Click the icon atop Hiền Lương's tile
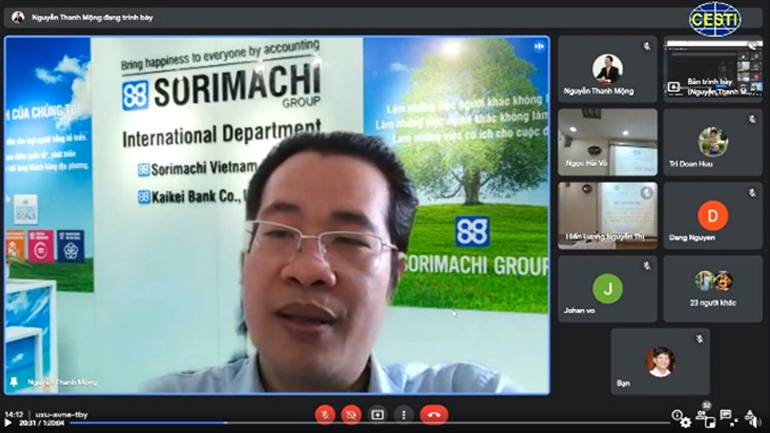This screenshot has height=433, width=770. click(x=647, y=193)
